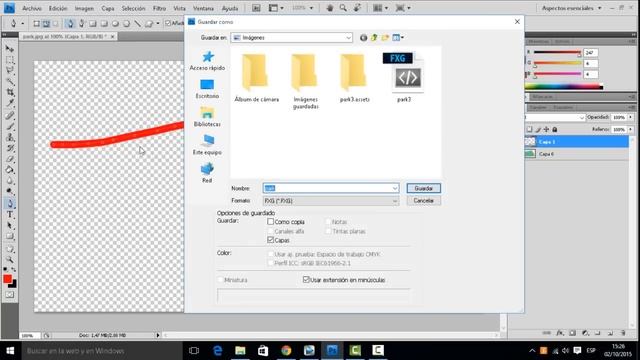640x360 pixels.
Task: Click the R red color slider
Action: coord(557,53)
